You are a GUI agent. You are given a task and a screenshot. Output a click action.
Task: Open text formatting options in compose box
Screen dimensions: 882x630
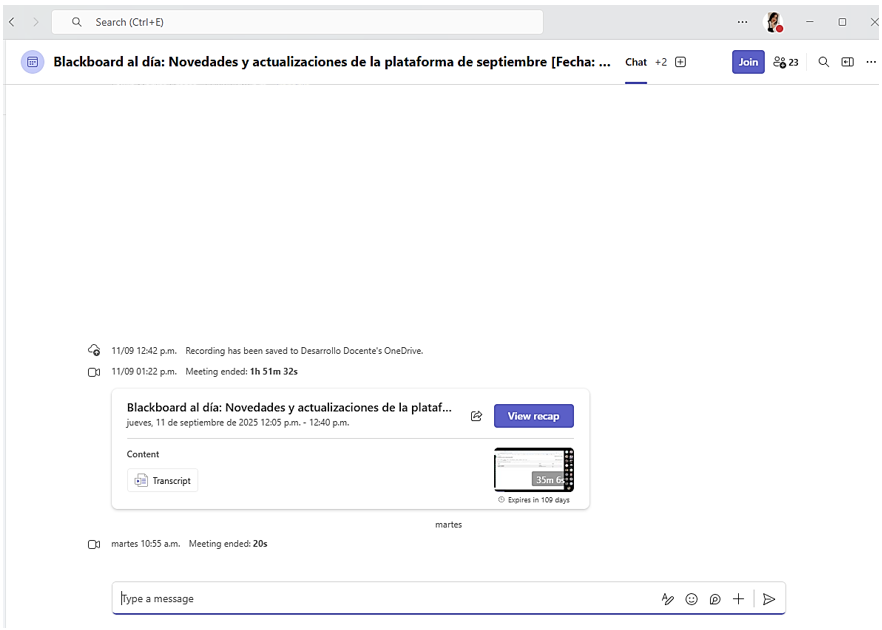click(667, 599)
